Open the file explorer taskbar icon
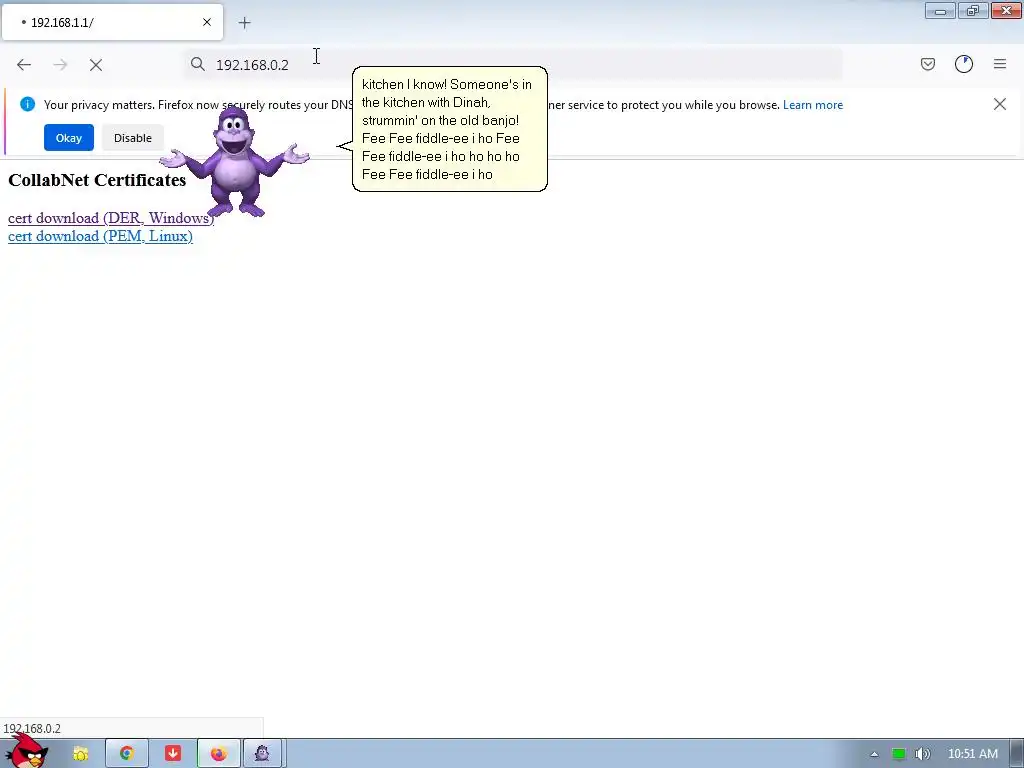Viewport: 1024px width, 768px height. tap(80, 754)
